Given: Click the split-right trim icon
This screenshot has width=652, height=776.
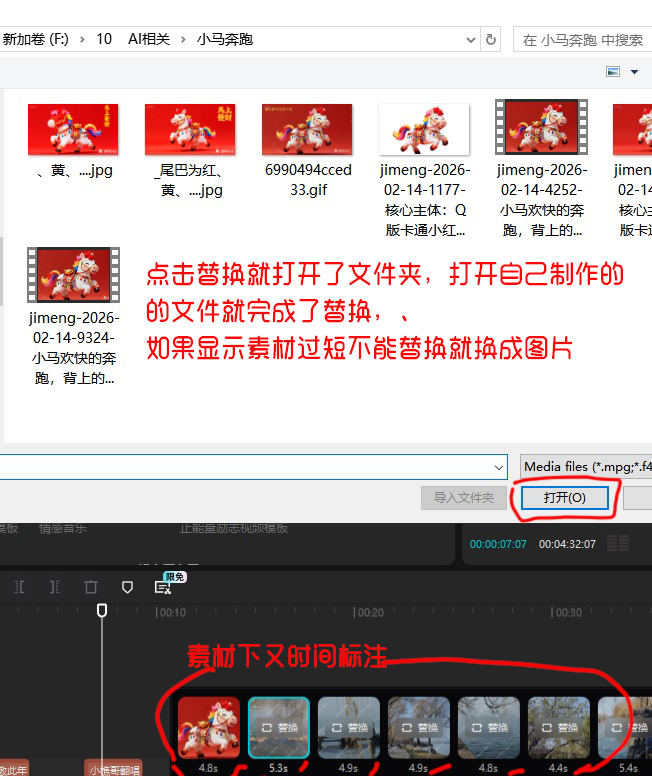Looking at the screenshot, I should tap(54, 587).
